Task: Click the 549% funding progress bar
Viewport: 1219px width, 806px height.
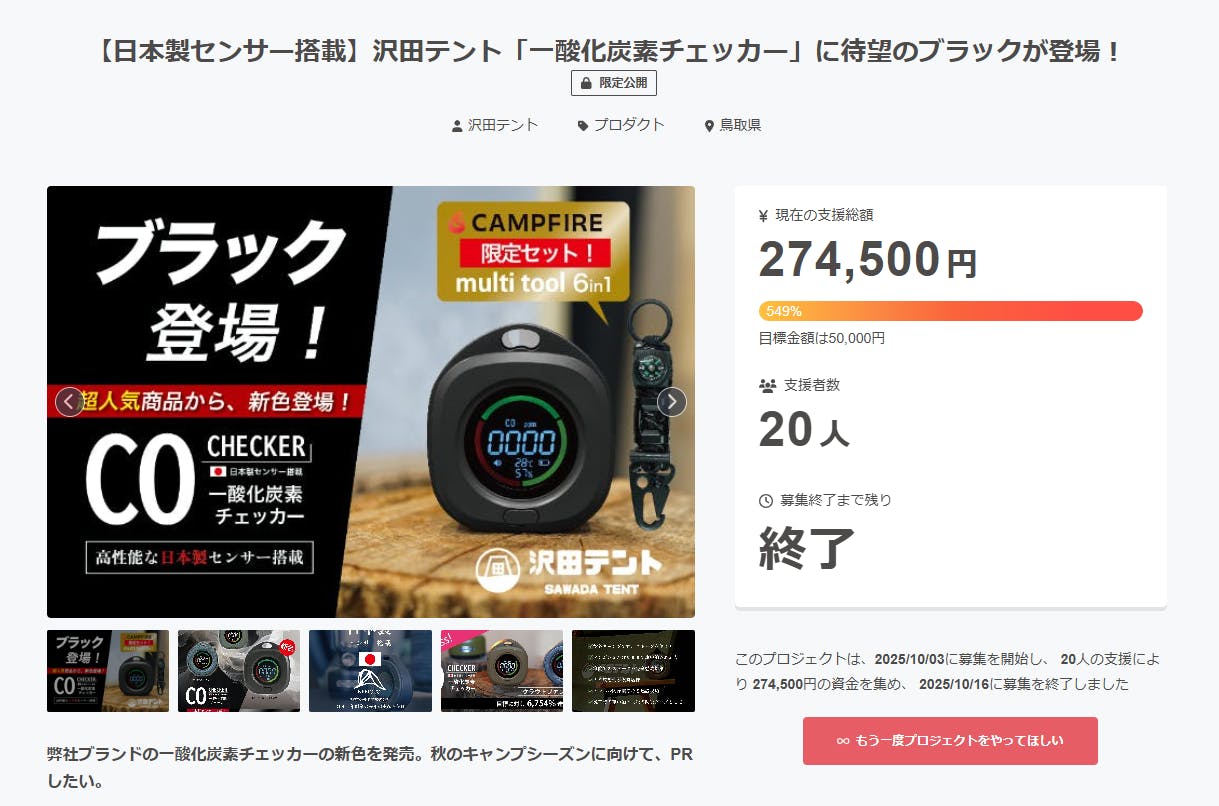Action: pyautogui.click(x=951, y=311)
